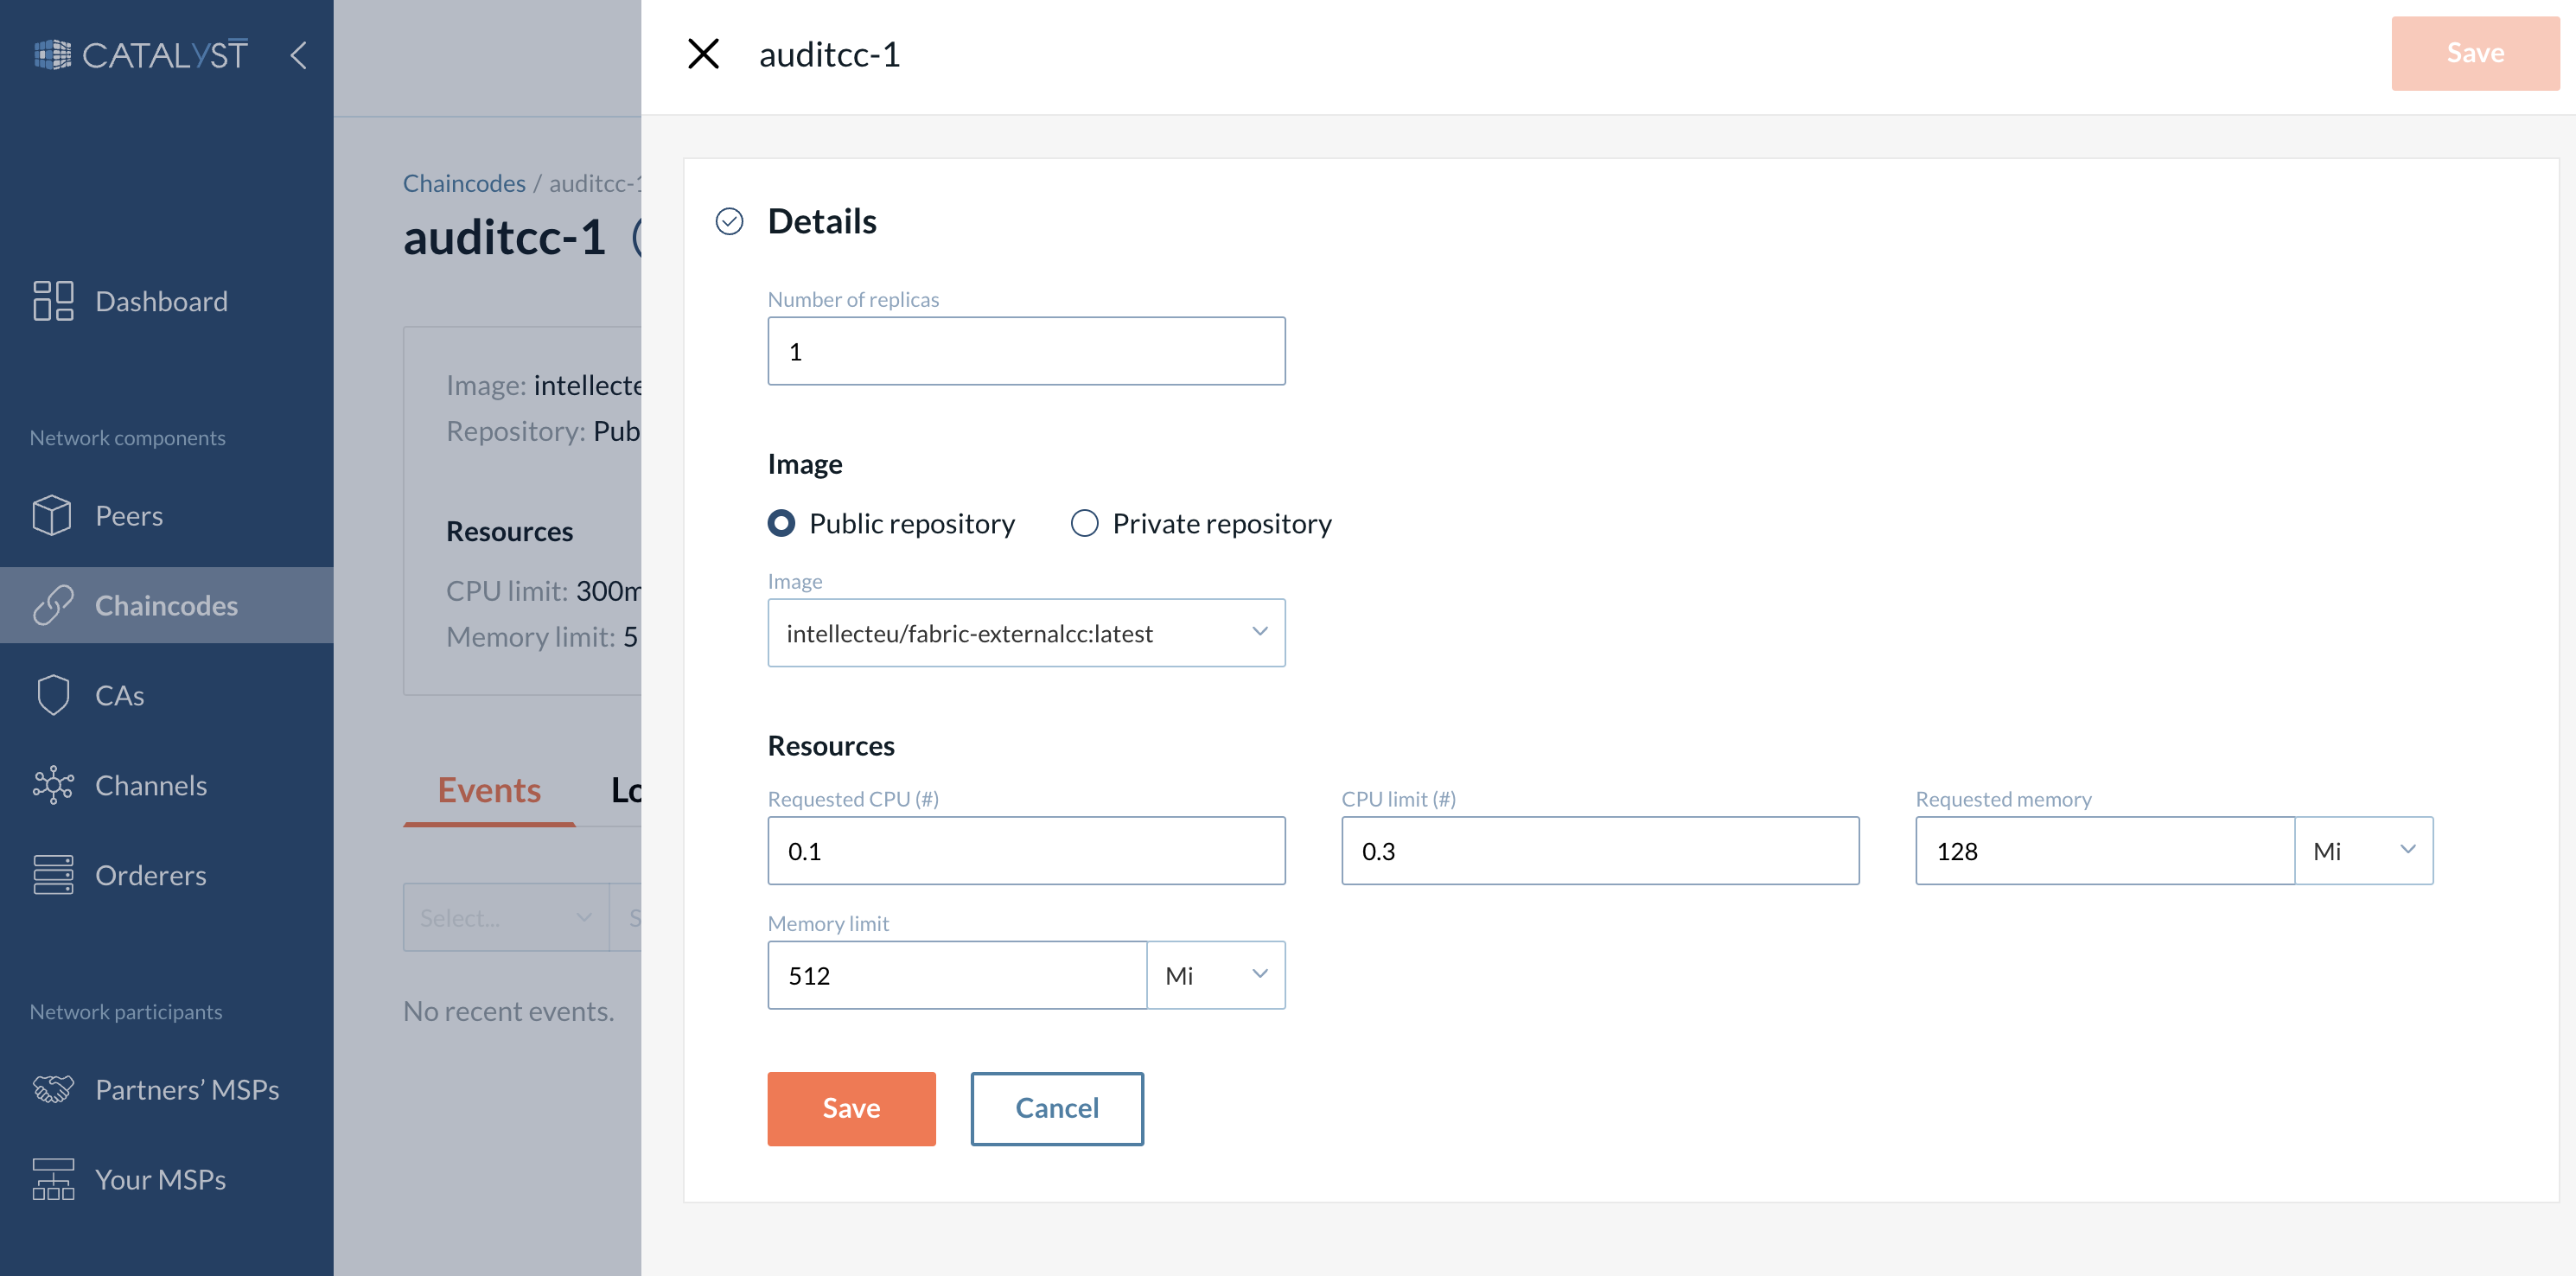The height and width of the screenshot is (1276, 2576).
Task: Click the Chaincodes icon in sidebar
Action: pos(54,603)
